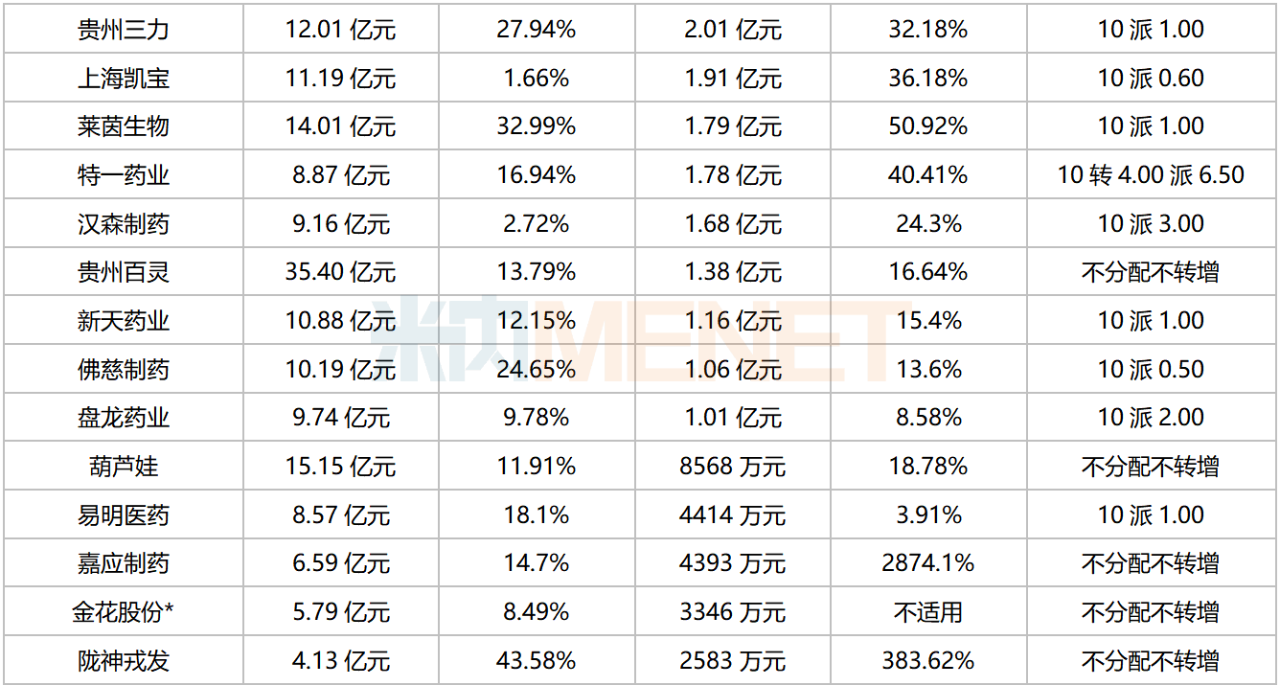
Task: Click the 2874.1% growth cell
Action: click(x=928, y=564)
